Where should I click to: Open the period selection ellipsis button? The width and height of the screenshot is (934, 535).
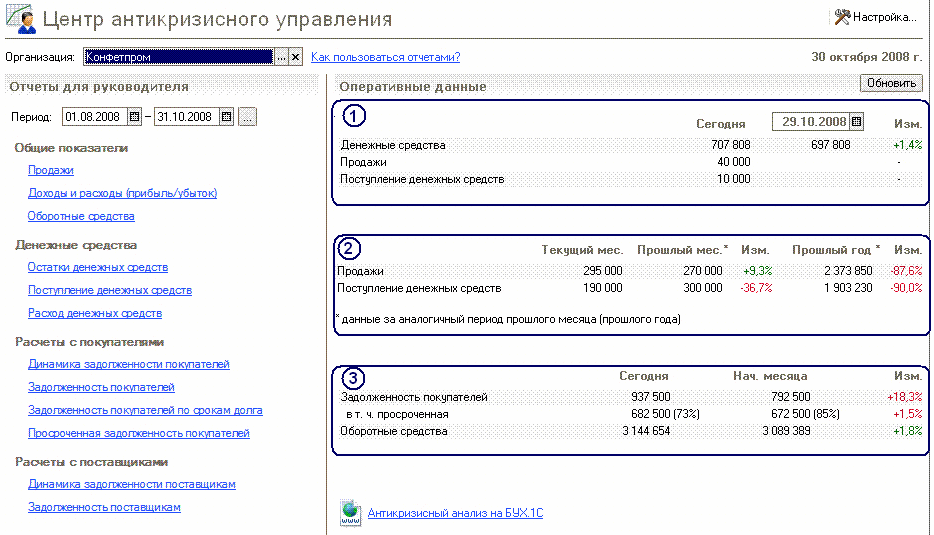247,117
